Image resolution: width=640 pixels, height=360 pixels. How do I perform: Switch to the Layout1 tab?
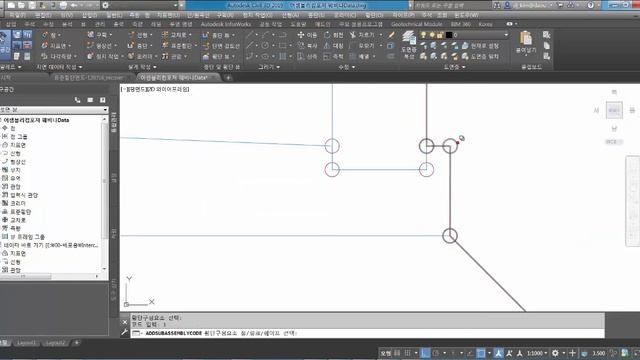click(x=26, y=343)
